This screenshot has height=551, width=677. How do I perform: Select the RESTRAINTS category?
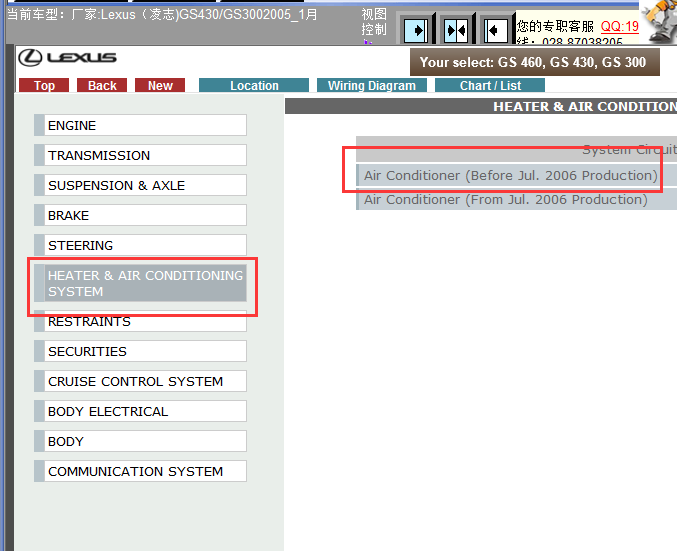point(140,321)
